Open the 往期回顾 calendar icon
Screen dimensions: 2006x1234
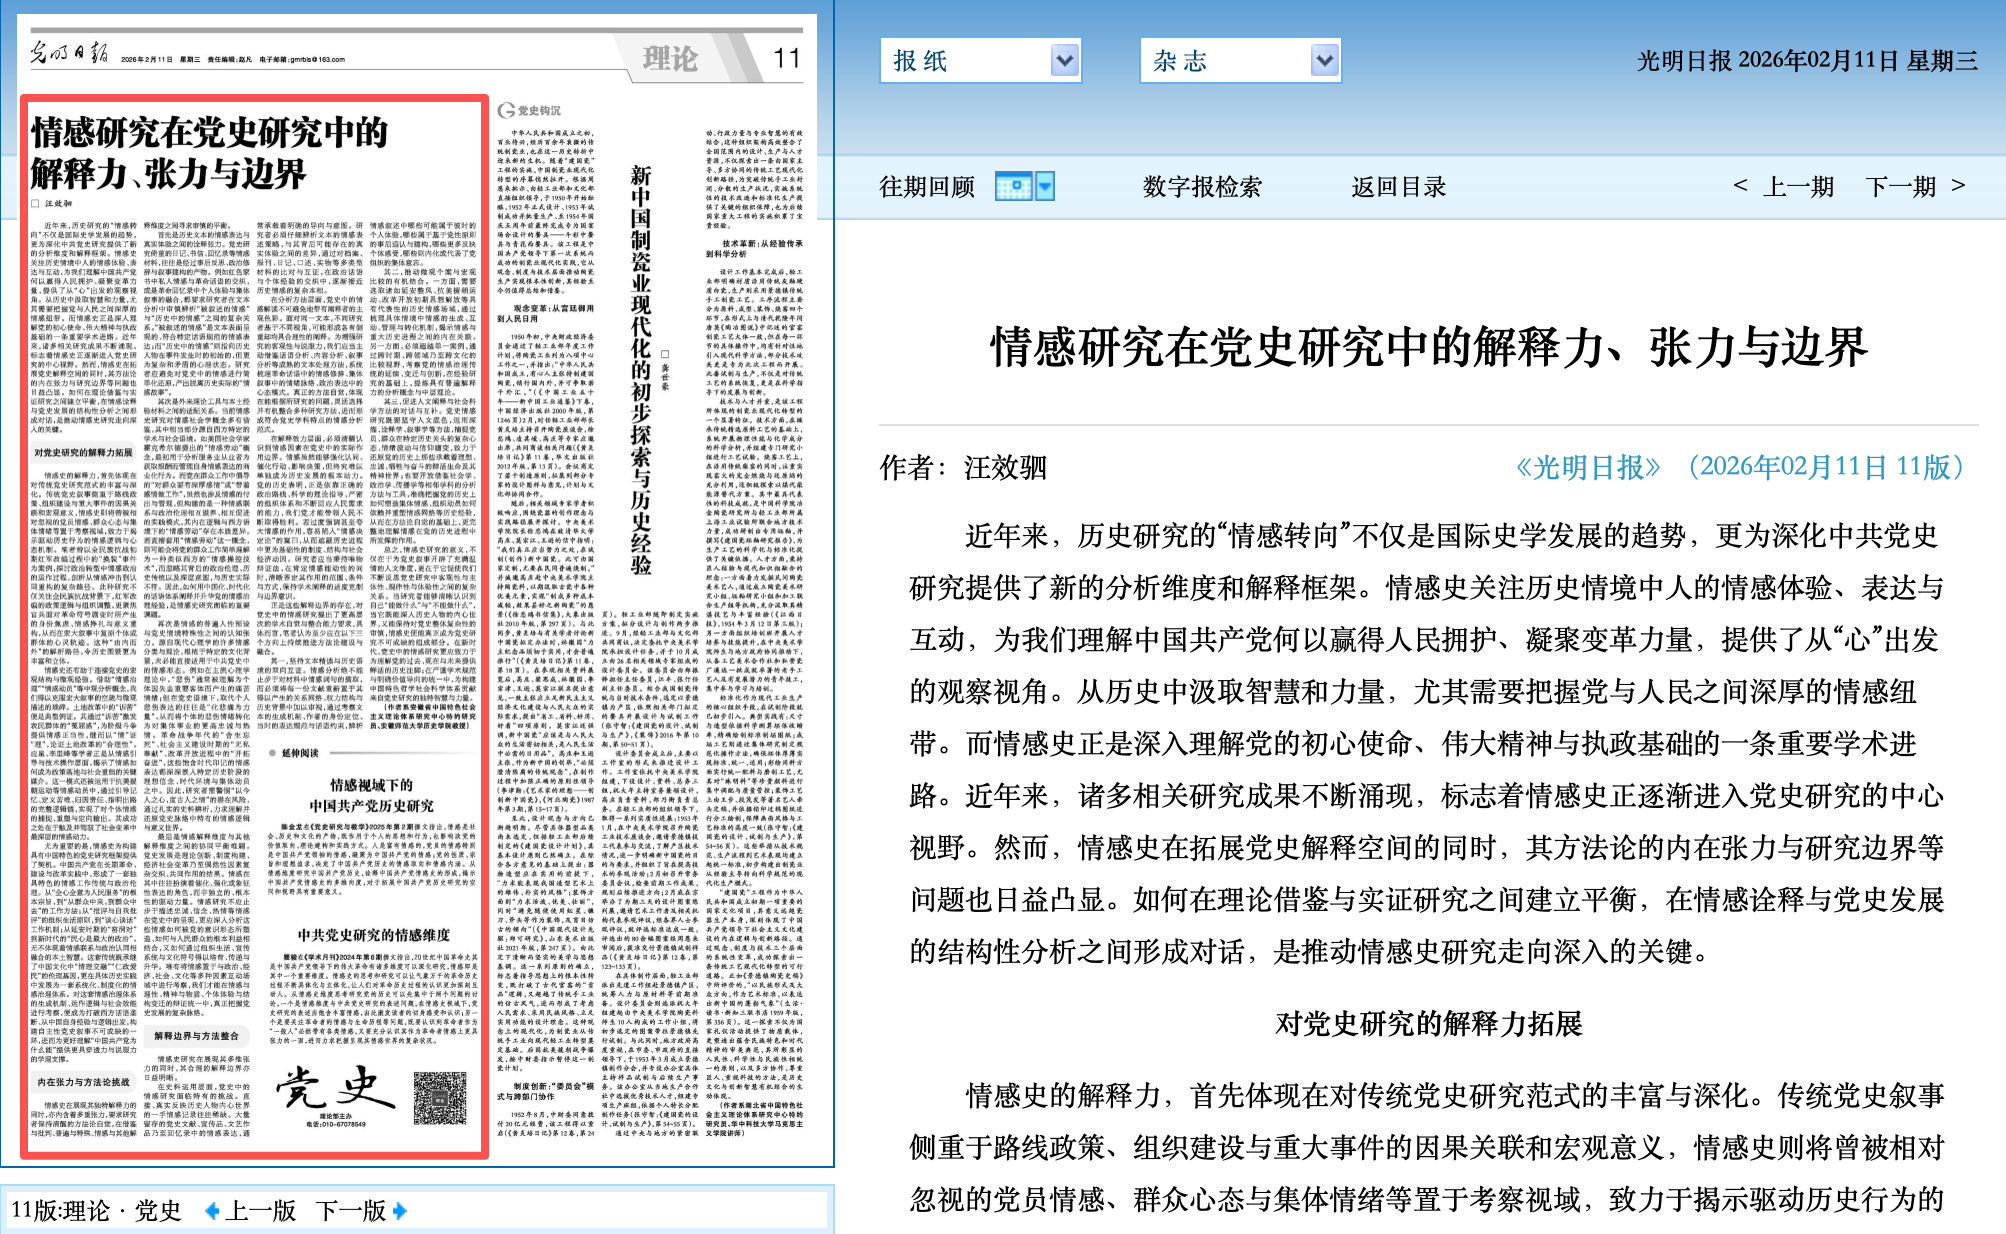click(x=1013, y=186)
